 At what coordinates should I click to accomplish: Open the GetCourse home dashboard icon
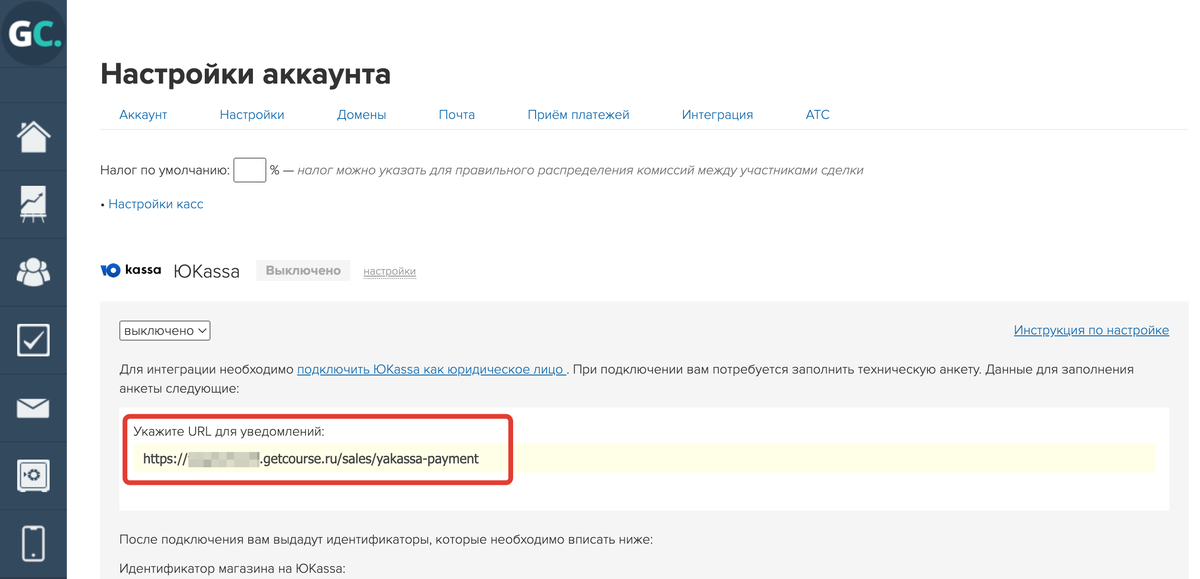(33, 135)
